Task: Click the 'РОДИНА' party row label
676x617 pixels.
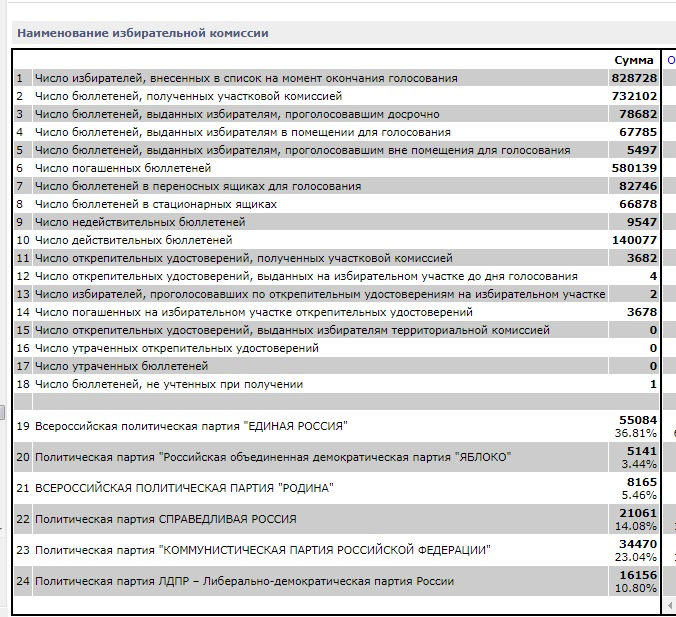Action: coord(184,488)
